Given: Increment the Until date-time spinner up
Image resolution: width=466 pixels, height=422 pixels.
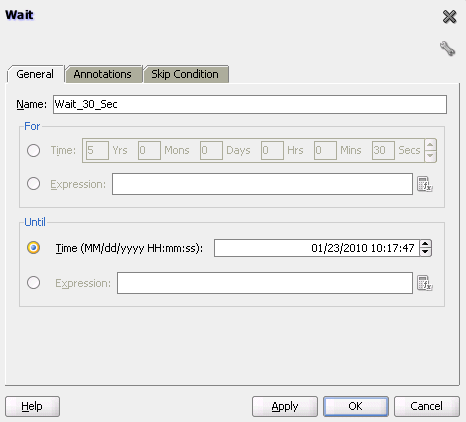Looking at the screenshot, I should 425,244.
